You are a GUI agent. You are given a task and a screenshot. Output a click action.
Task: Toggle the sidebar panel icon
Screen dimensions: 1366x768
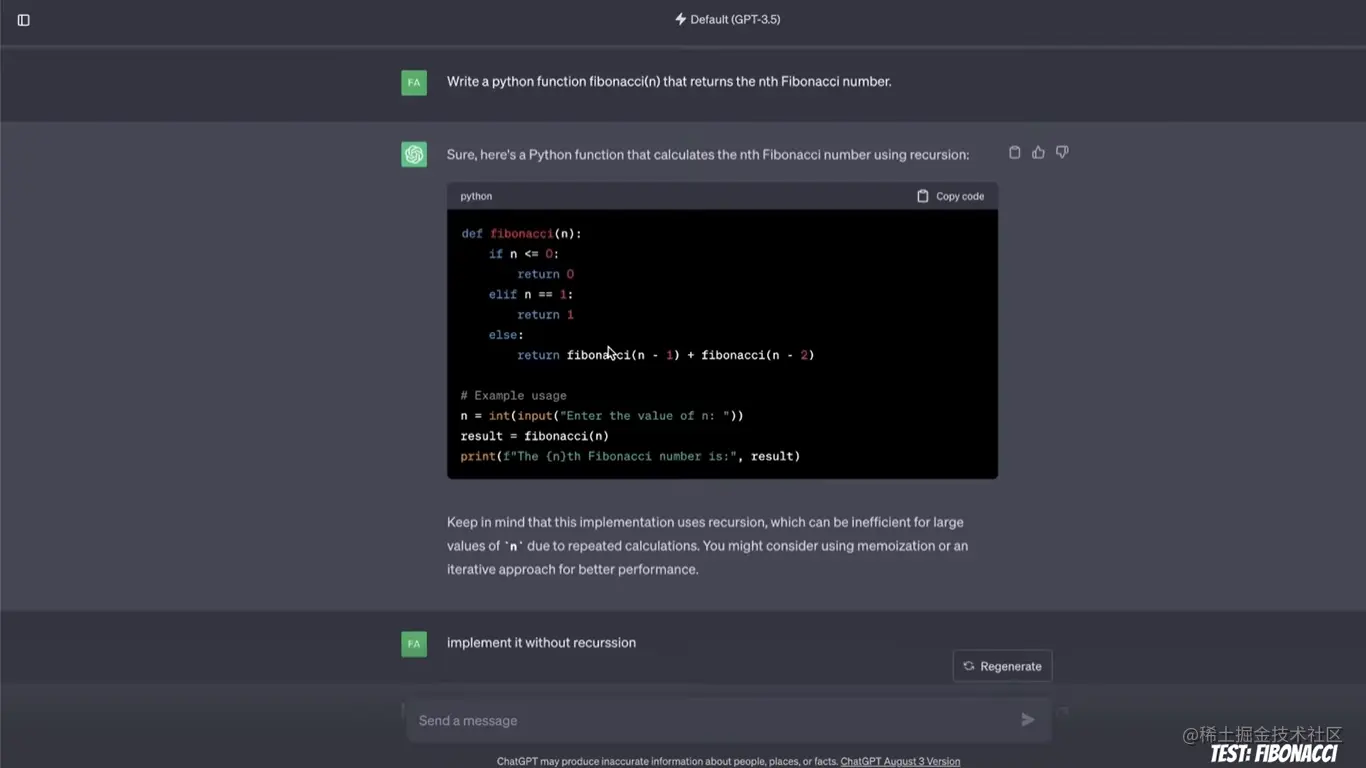click(x=24, y=20)
